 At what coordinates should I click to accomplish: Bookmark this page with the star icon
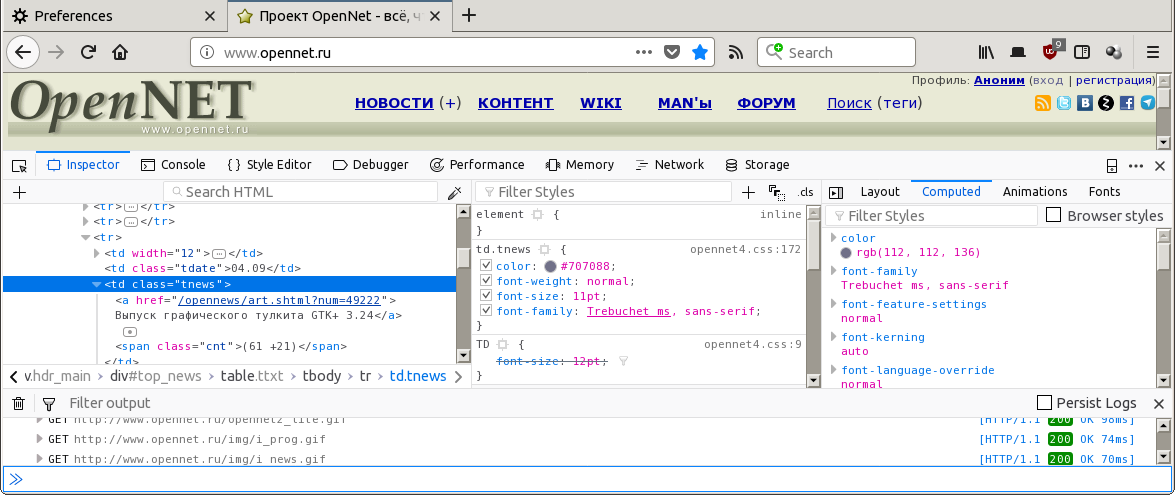click(700, 52)
